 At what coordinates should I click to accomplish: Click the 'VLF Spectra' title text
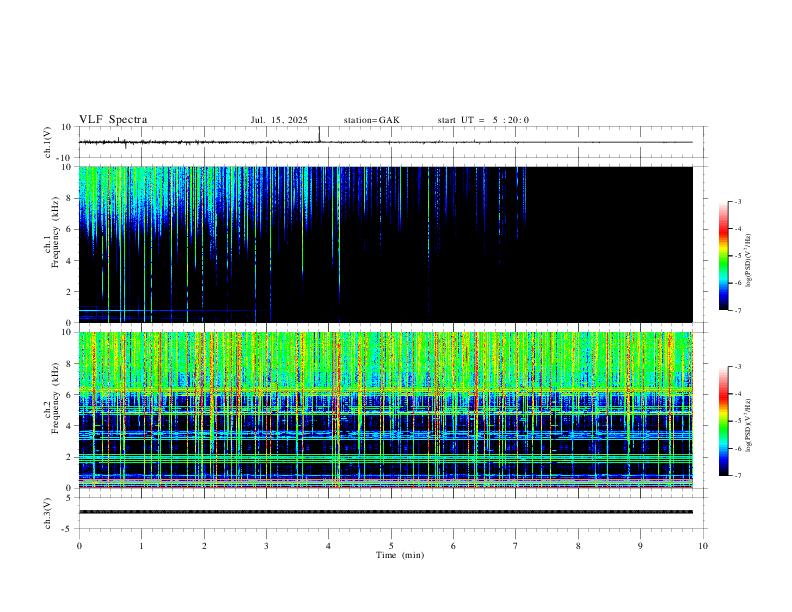click(113, 120)
